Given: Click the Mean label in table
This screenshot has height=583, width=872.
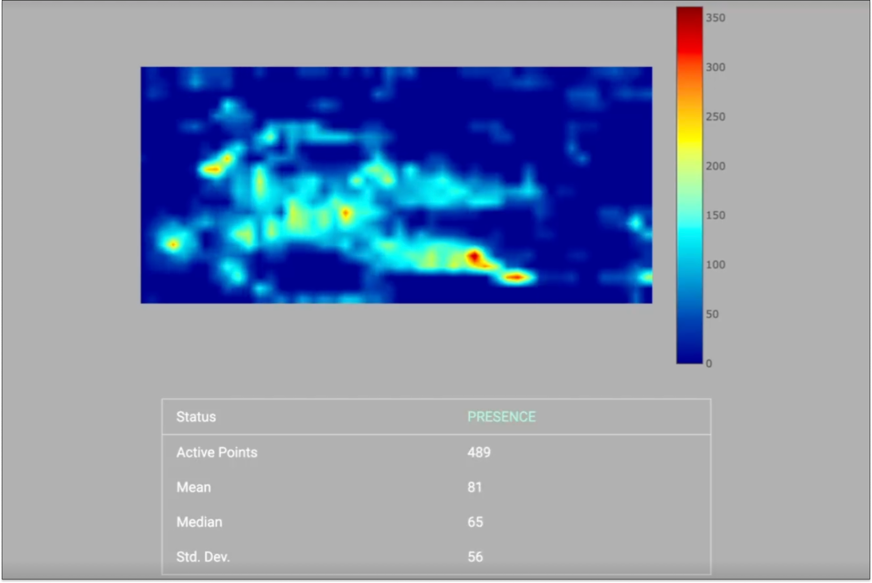Looking at the screenshot, I should [x=194, y=487].
